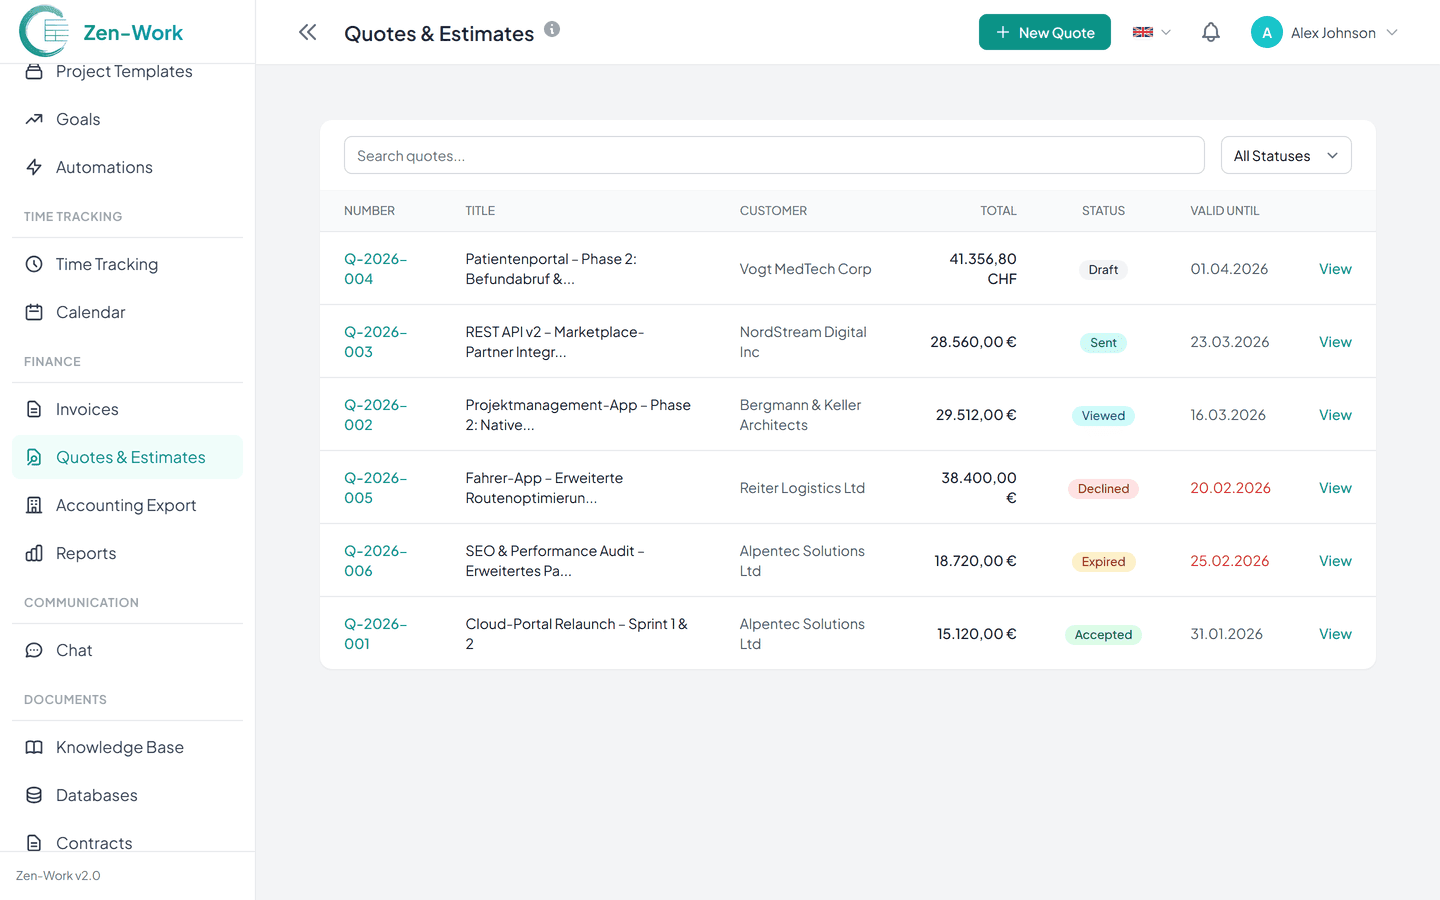The image size is (1440, 900).
Task: Expand the Alex Johnson account menu
Action: coord(1325,32)
